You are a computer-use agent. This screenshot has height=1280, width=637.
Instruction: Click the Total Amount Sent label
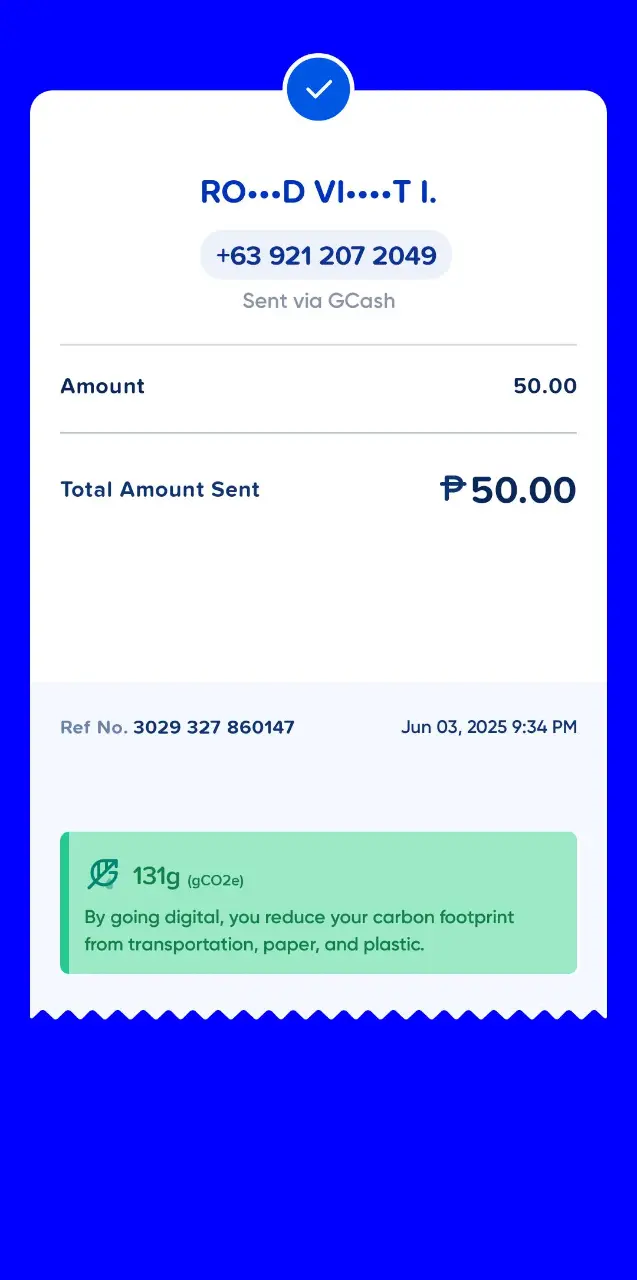160,489
